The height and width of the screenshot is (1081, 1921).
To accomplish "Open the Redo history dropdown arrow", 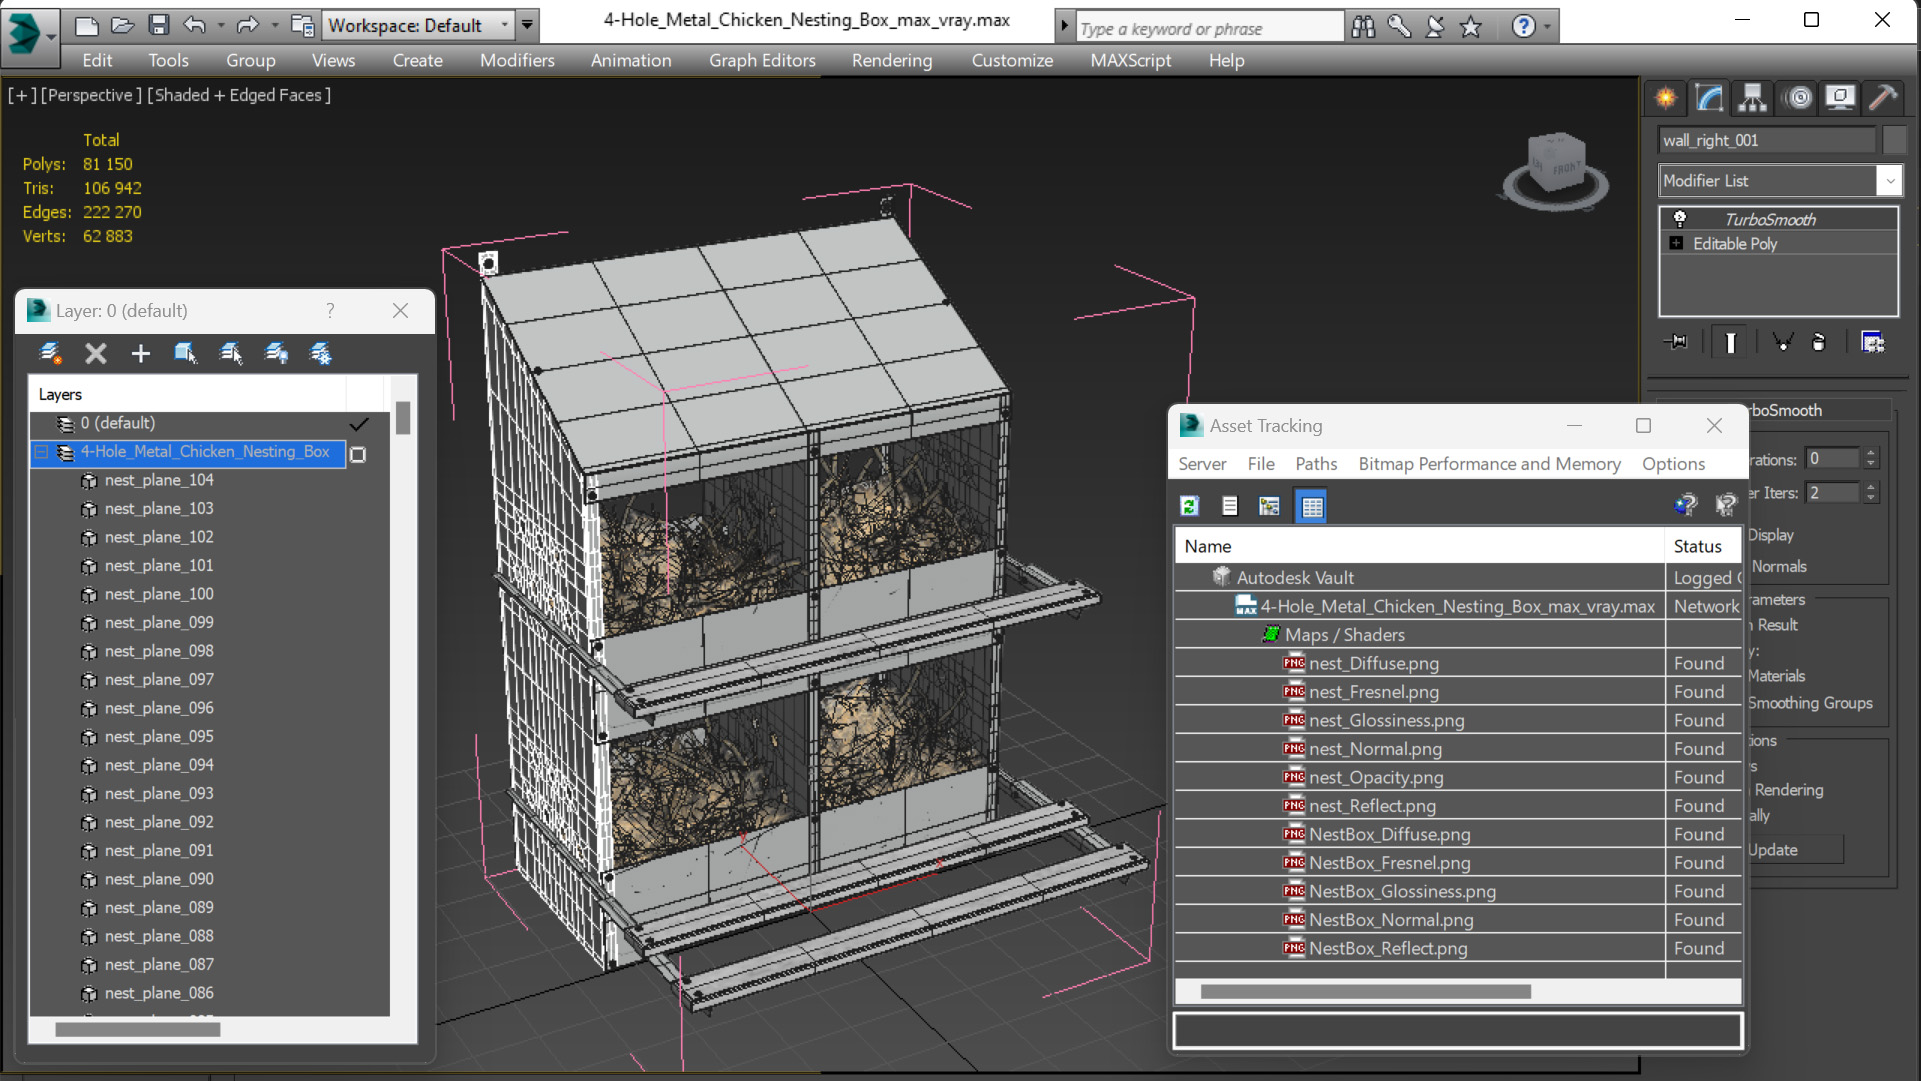I will pyautogui.click(x=274, y=25).
